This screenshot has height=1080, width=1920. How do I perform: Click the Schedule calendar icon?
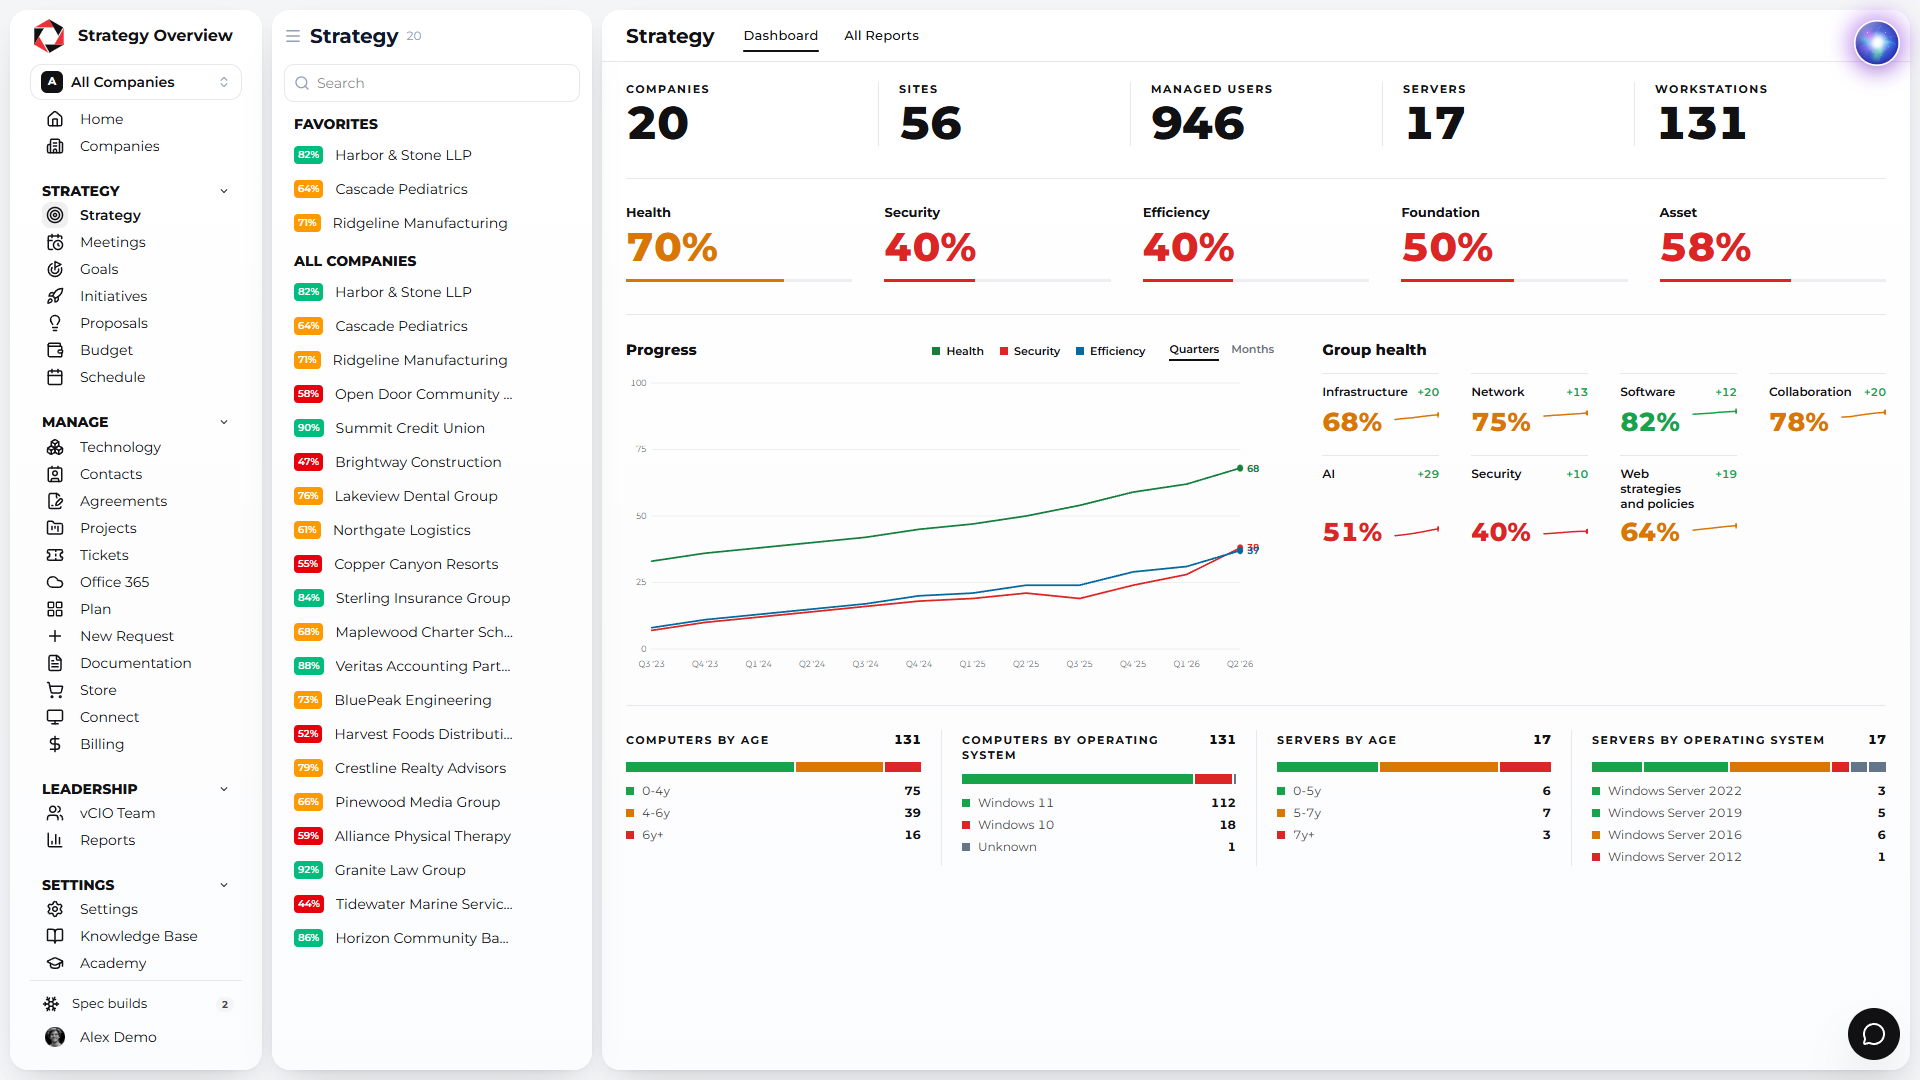click(55, 377)
